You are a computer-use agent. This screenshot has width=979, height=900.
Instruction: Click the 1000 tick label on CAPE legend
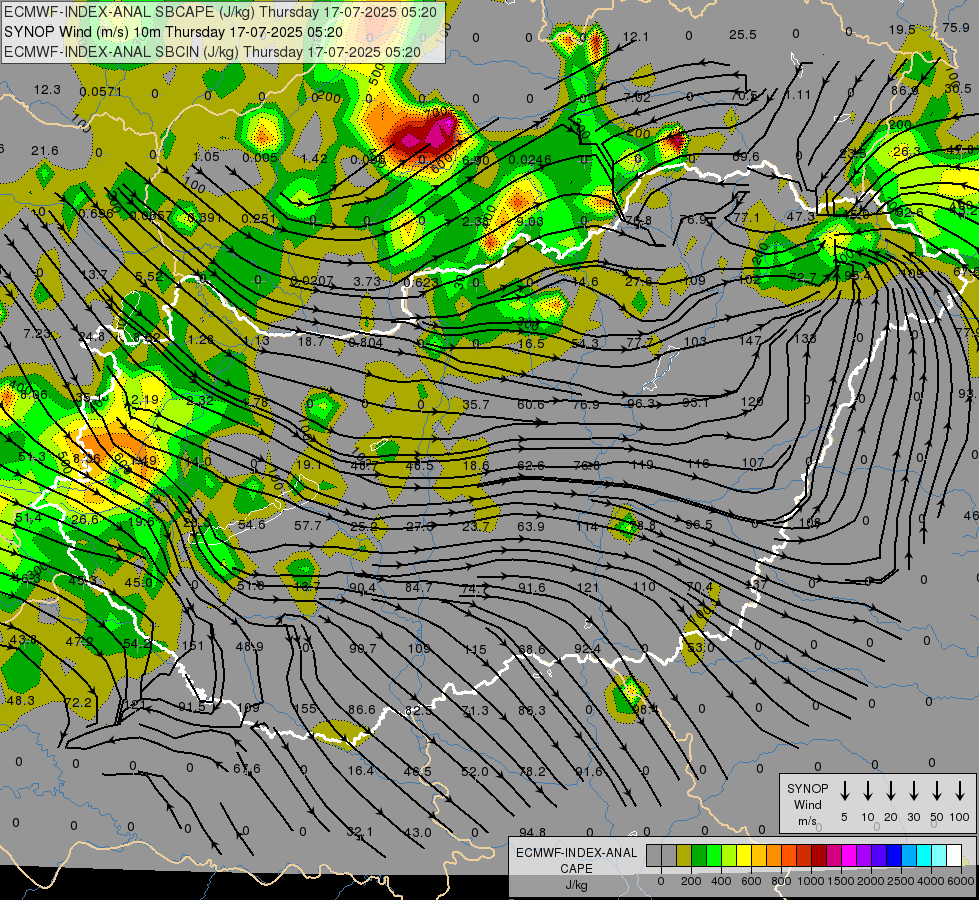[x=811, y=881]
